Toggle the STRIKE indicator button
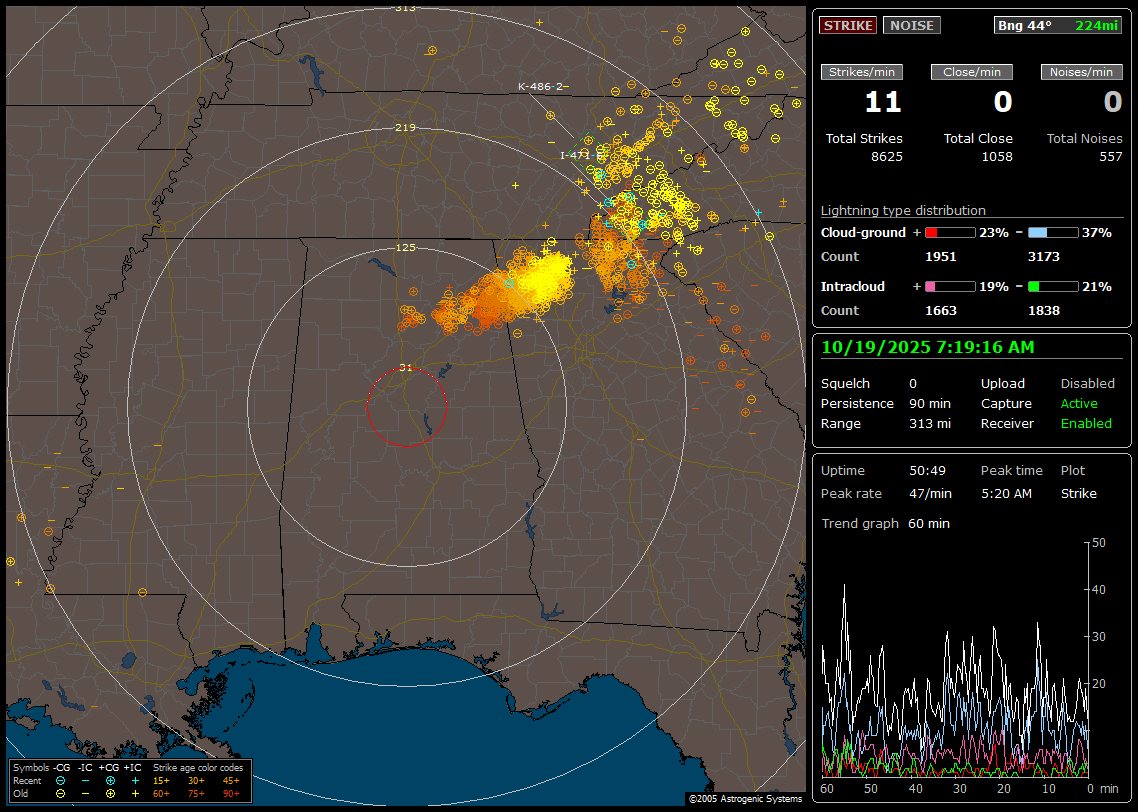 848,25
